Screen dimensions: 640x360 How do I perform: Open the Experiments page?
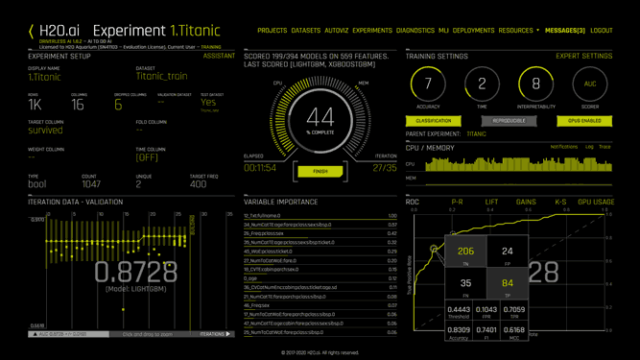[x=372, y=31]
